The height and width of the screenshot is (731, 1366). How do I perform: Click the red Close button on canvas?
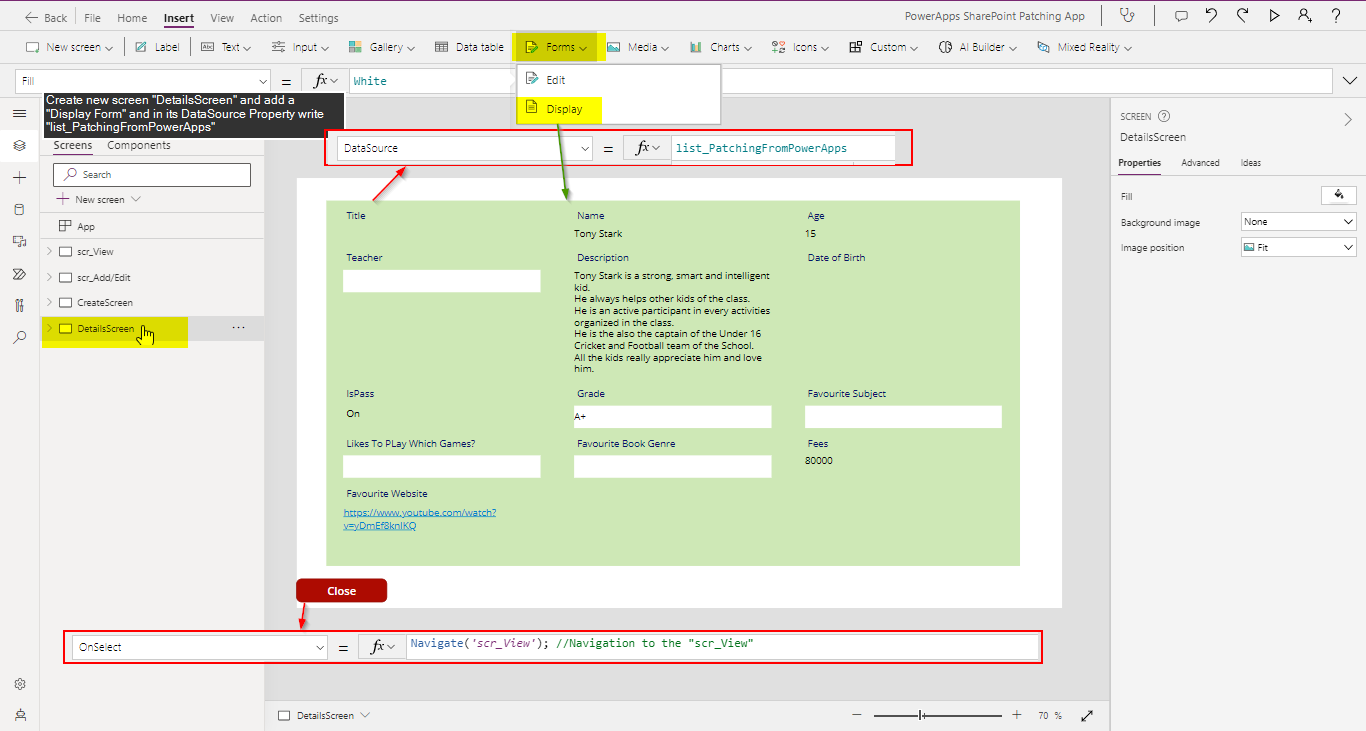341,591
